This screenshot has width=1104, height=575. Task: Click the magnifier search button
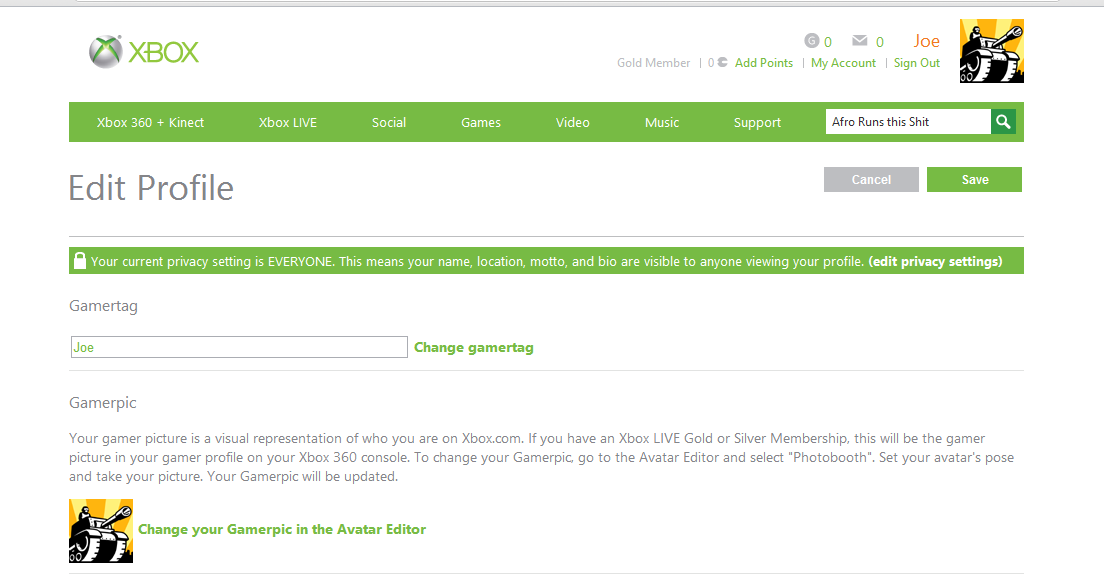point(1003,122)
